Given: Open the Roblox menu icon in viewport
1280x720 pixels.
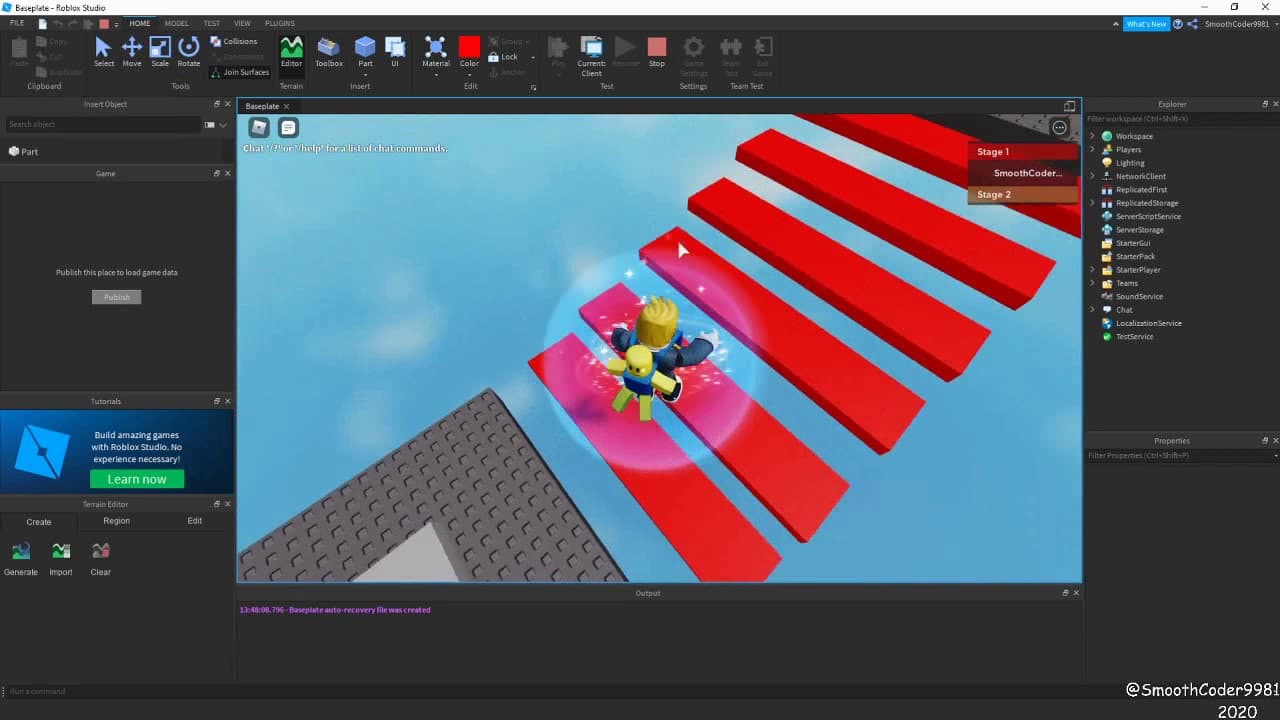Looking at the screenshot, I should pyautogui.click(x=259, y=127).
